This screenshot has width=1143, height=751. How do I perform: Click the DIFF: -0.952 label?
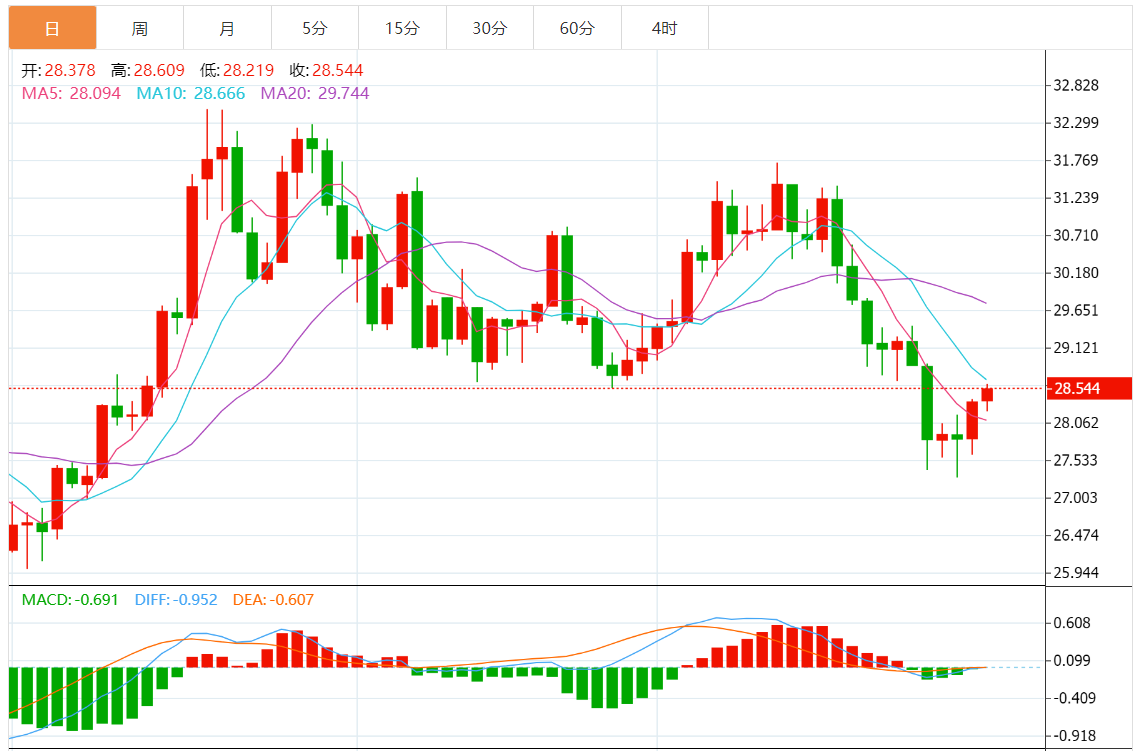(176, 599)
